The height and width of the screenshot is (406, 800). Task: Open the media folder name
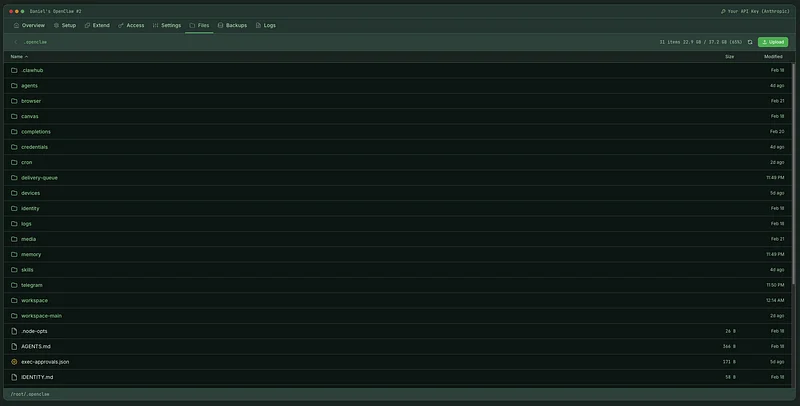(29, 239)
